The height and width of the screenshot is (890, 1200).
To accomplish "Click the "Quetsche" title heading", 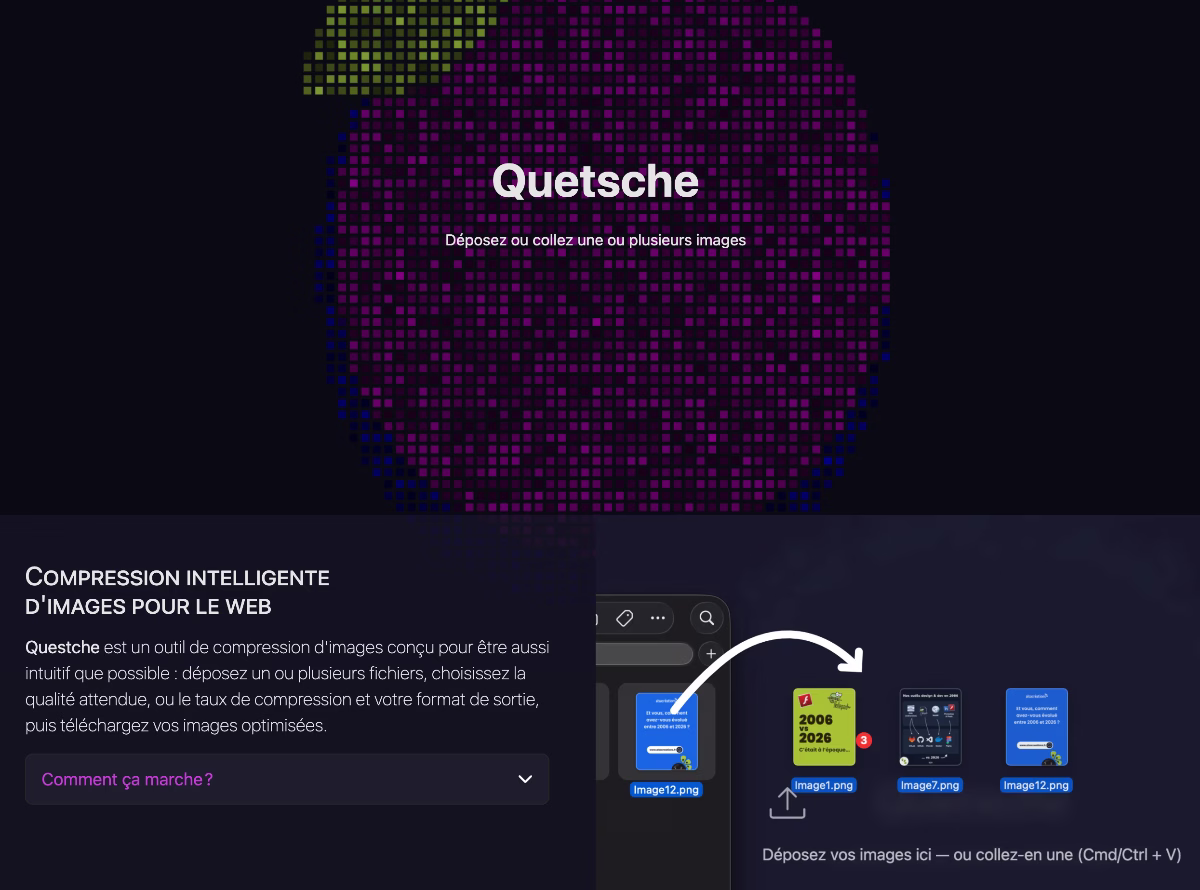I will click(595, 181).
